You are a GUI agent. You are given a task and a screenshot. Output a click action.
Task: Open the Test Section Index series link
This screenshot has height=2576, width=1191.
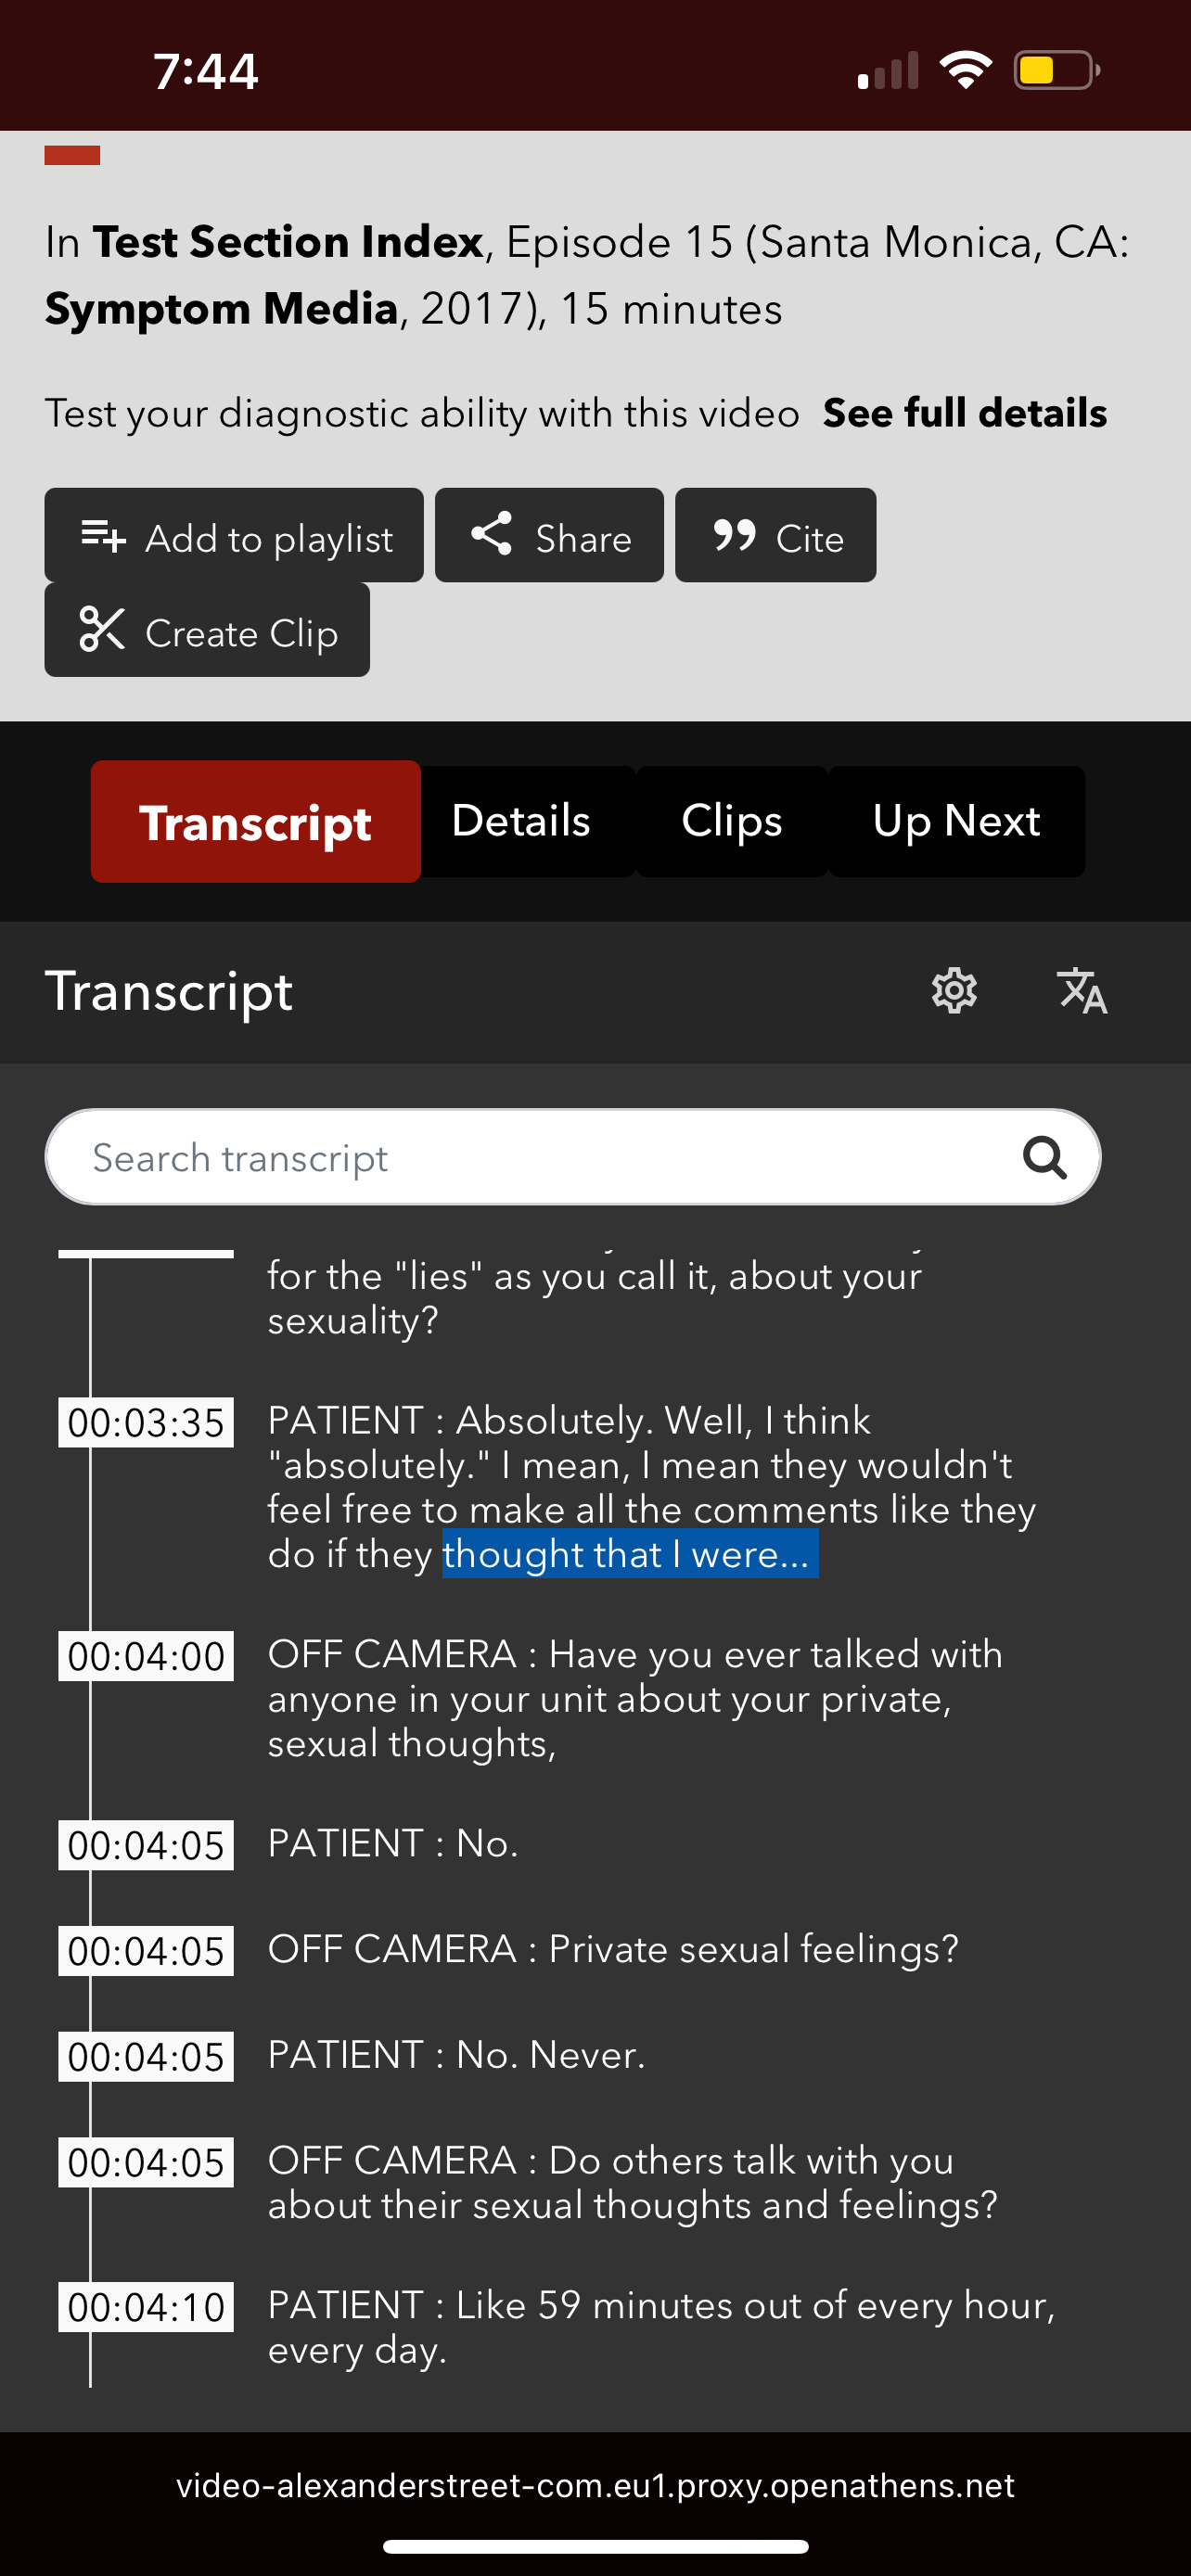tap(288, 243)
